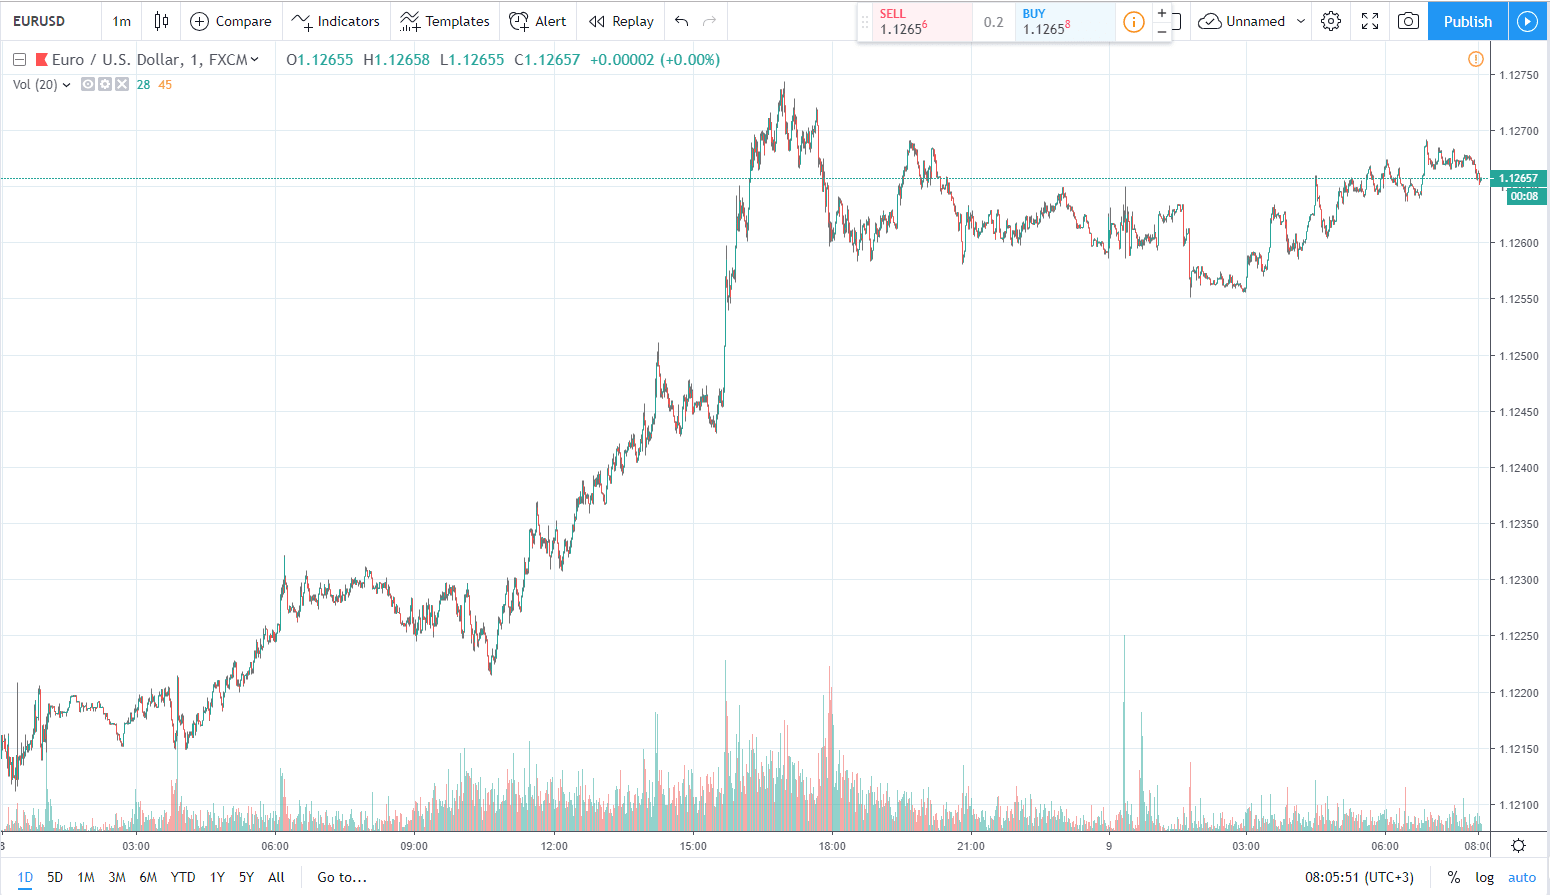Click the 18:00 time axis label
Image resolution: width=1550 pixels, height=895 pixels.
(x=832, y=846)
